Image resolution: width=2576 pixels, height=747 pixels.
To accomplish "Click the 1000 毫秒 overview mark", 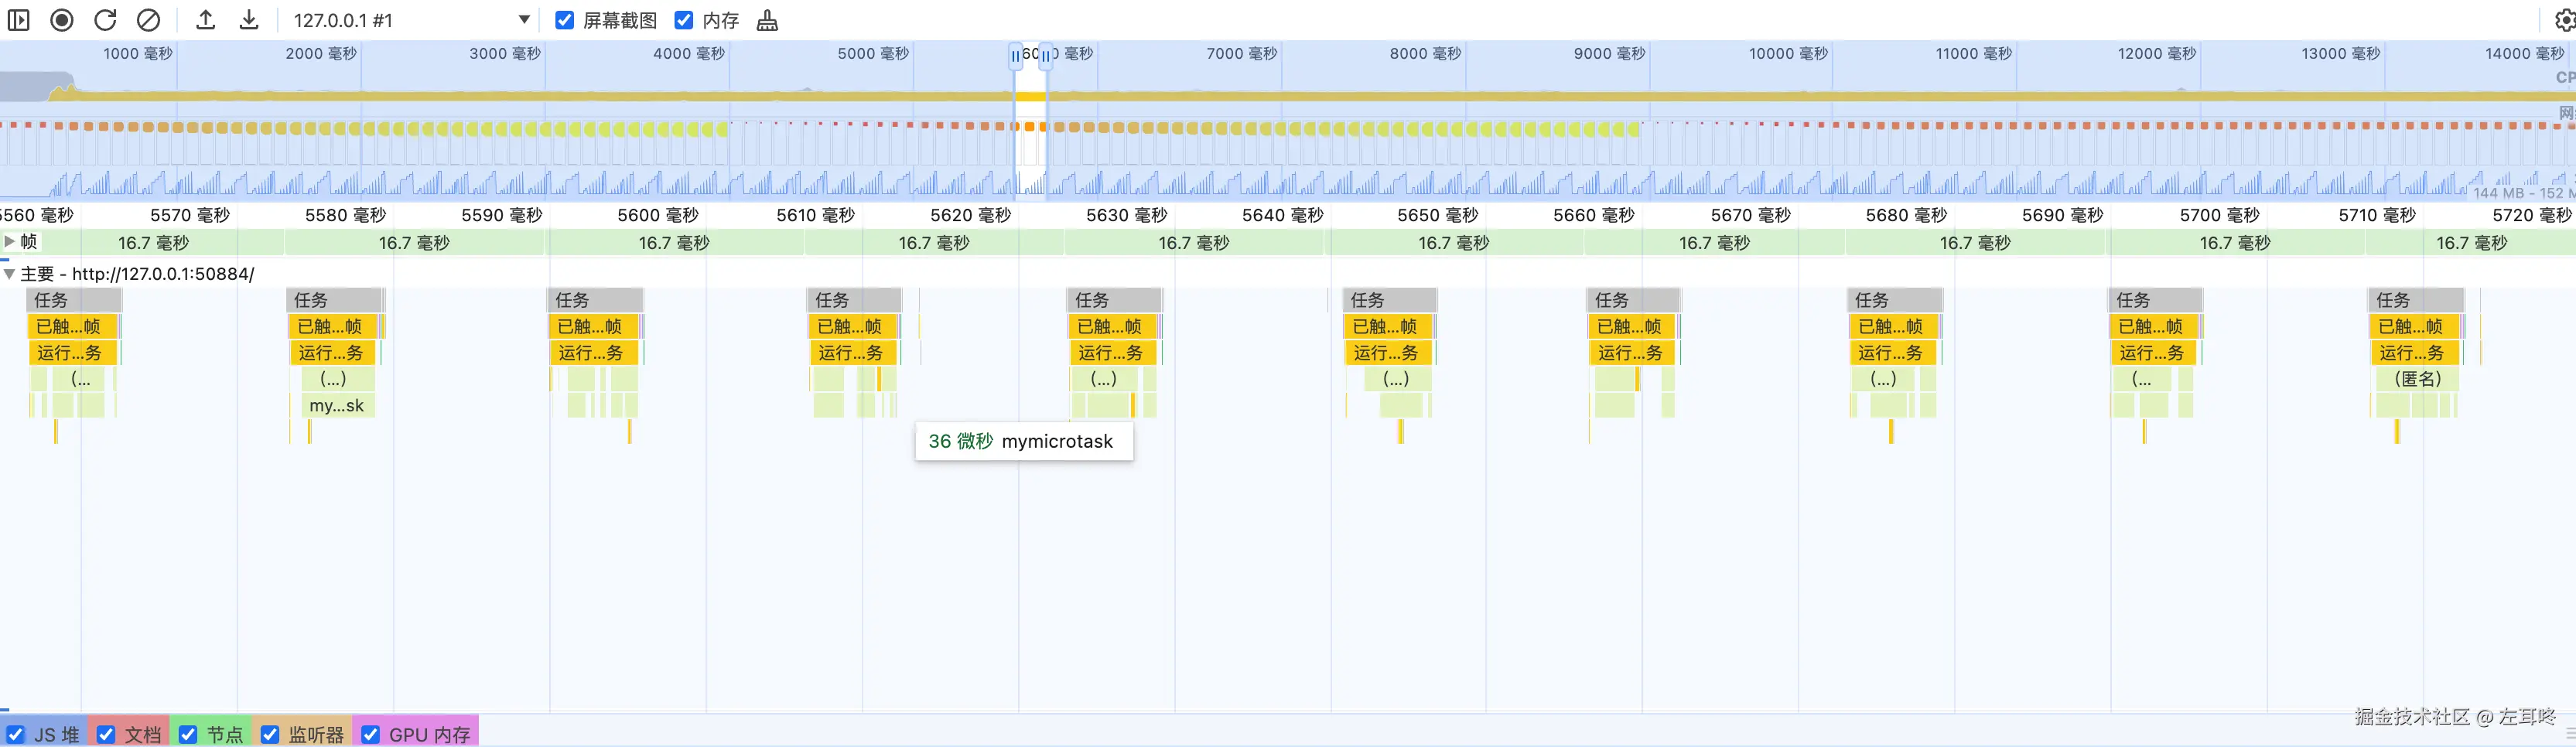I will coord(138,54).
